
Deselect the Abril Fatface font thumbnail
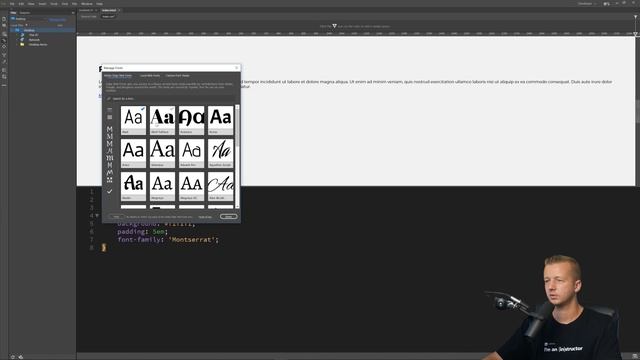point(162,120)
